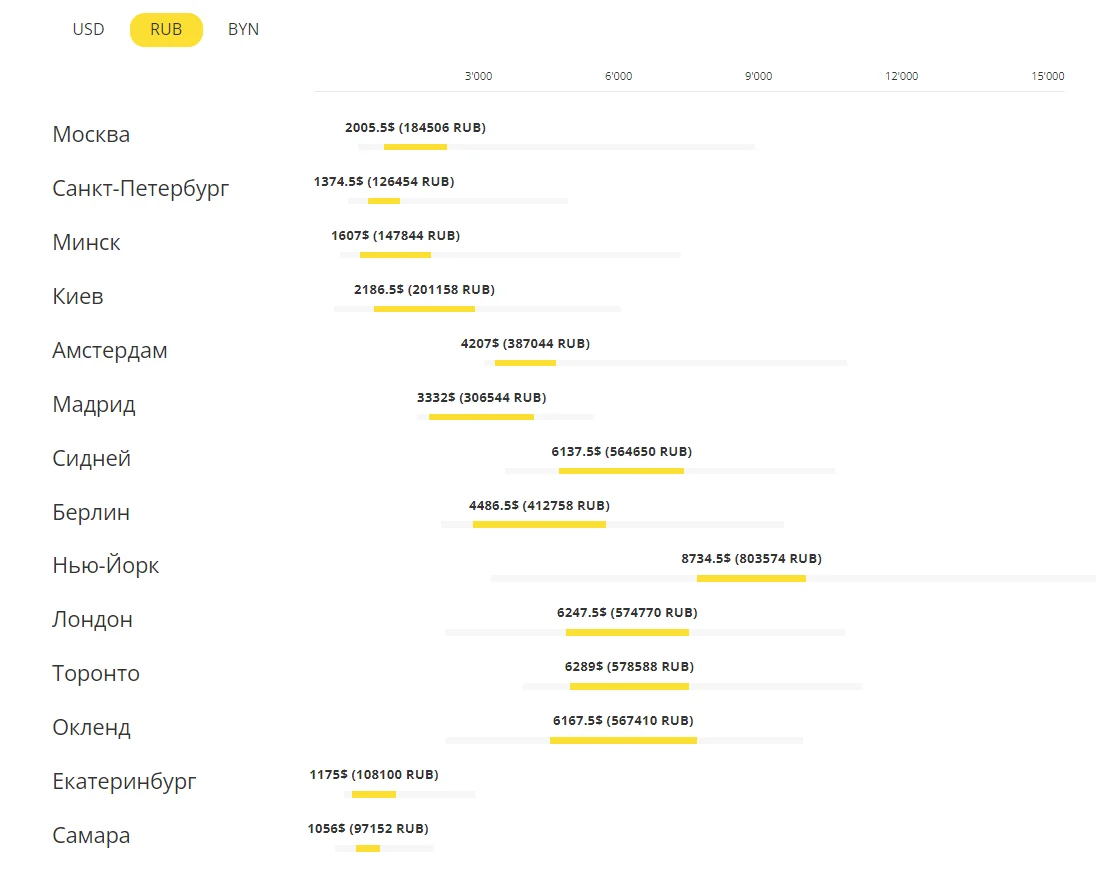Click the Окленд yellow salary bar
Viewport: 1096px width, 873px height.
(623, 740)
